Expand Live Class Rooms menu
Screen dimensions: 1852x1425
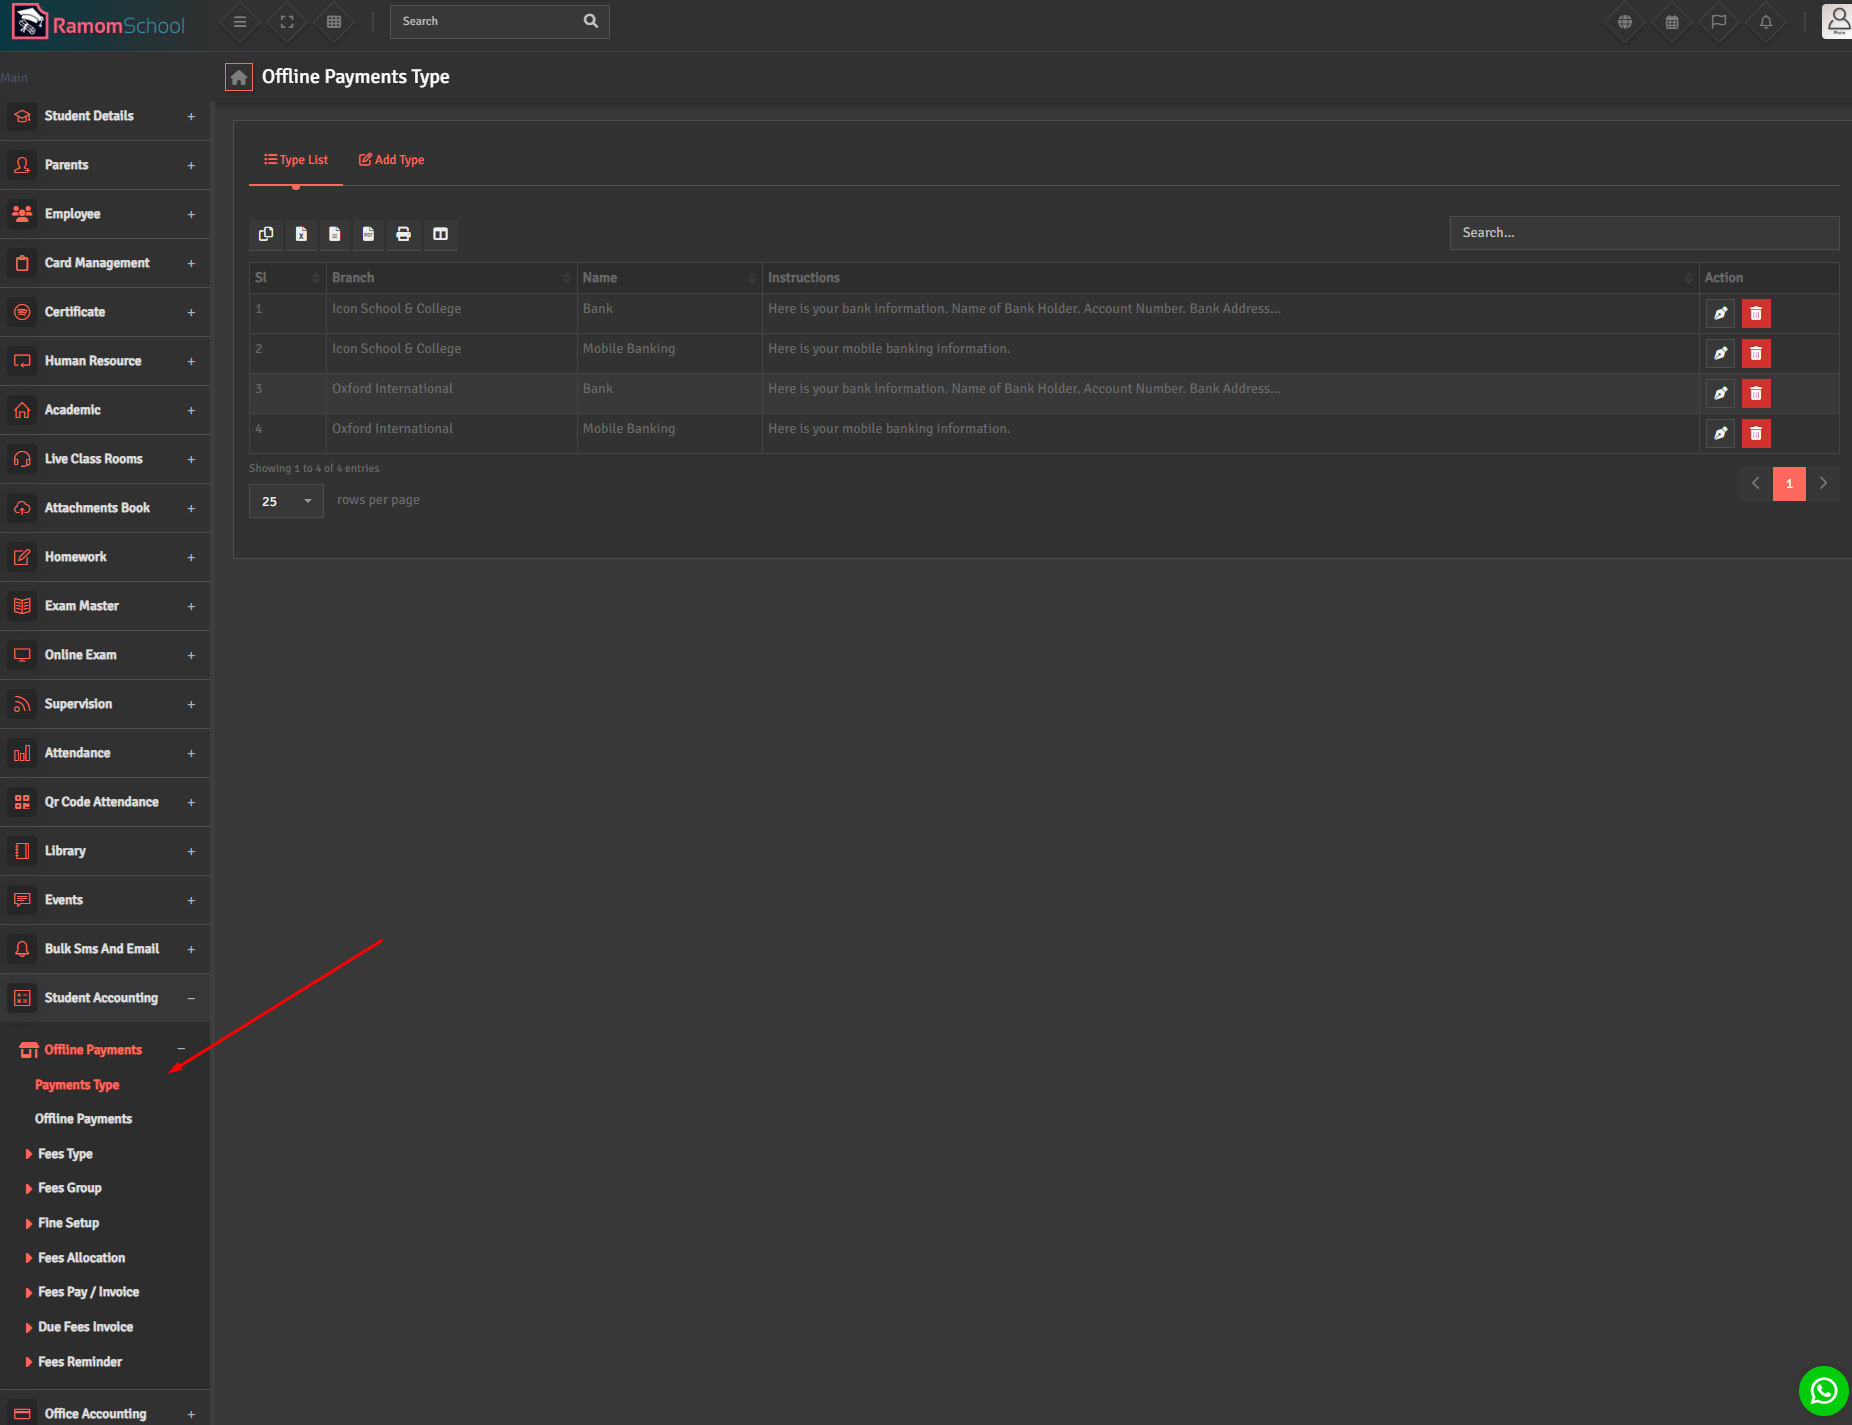click(105, 459)
